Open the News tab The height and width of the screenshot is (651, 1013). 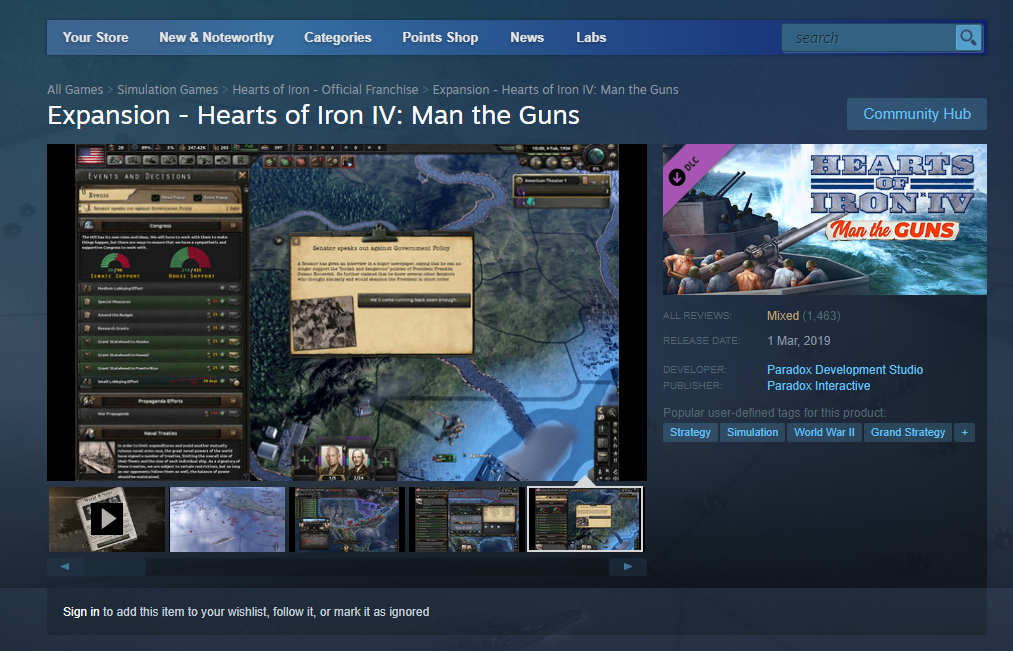[x=527, y=37]
